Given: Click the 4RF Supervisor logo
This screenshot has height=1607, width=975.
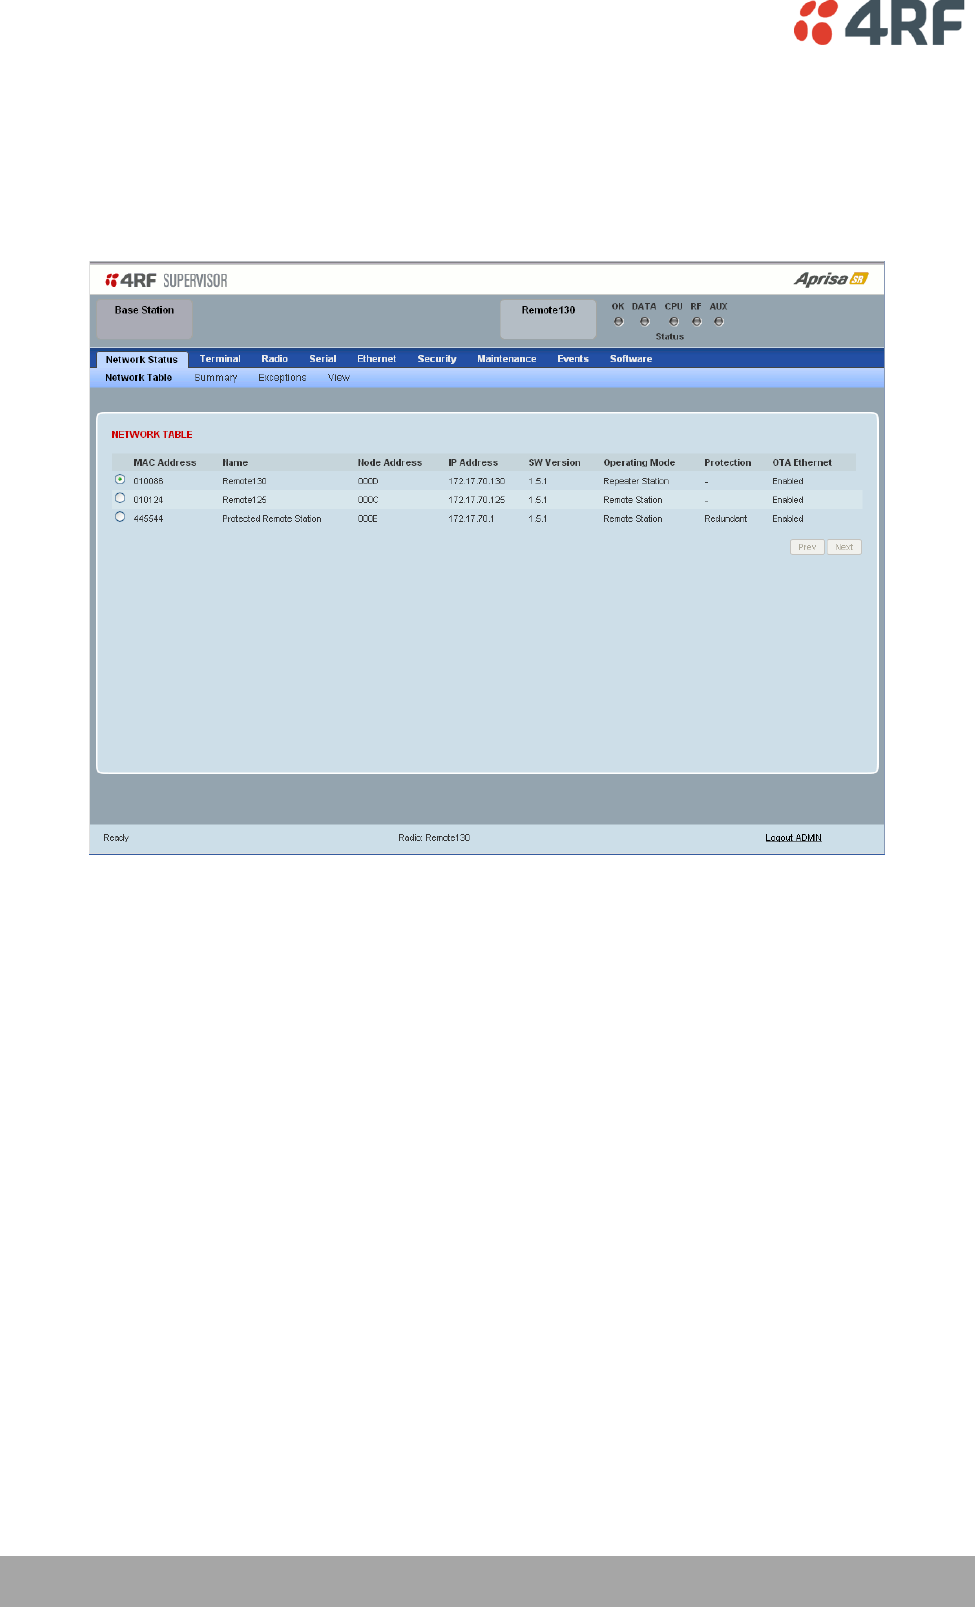Looking at the screenshot, I should (166, 280).
